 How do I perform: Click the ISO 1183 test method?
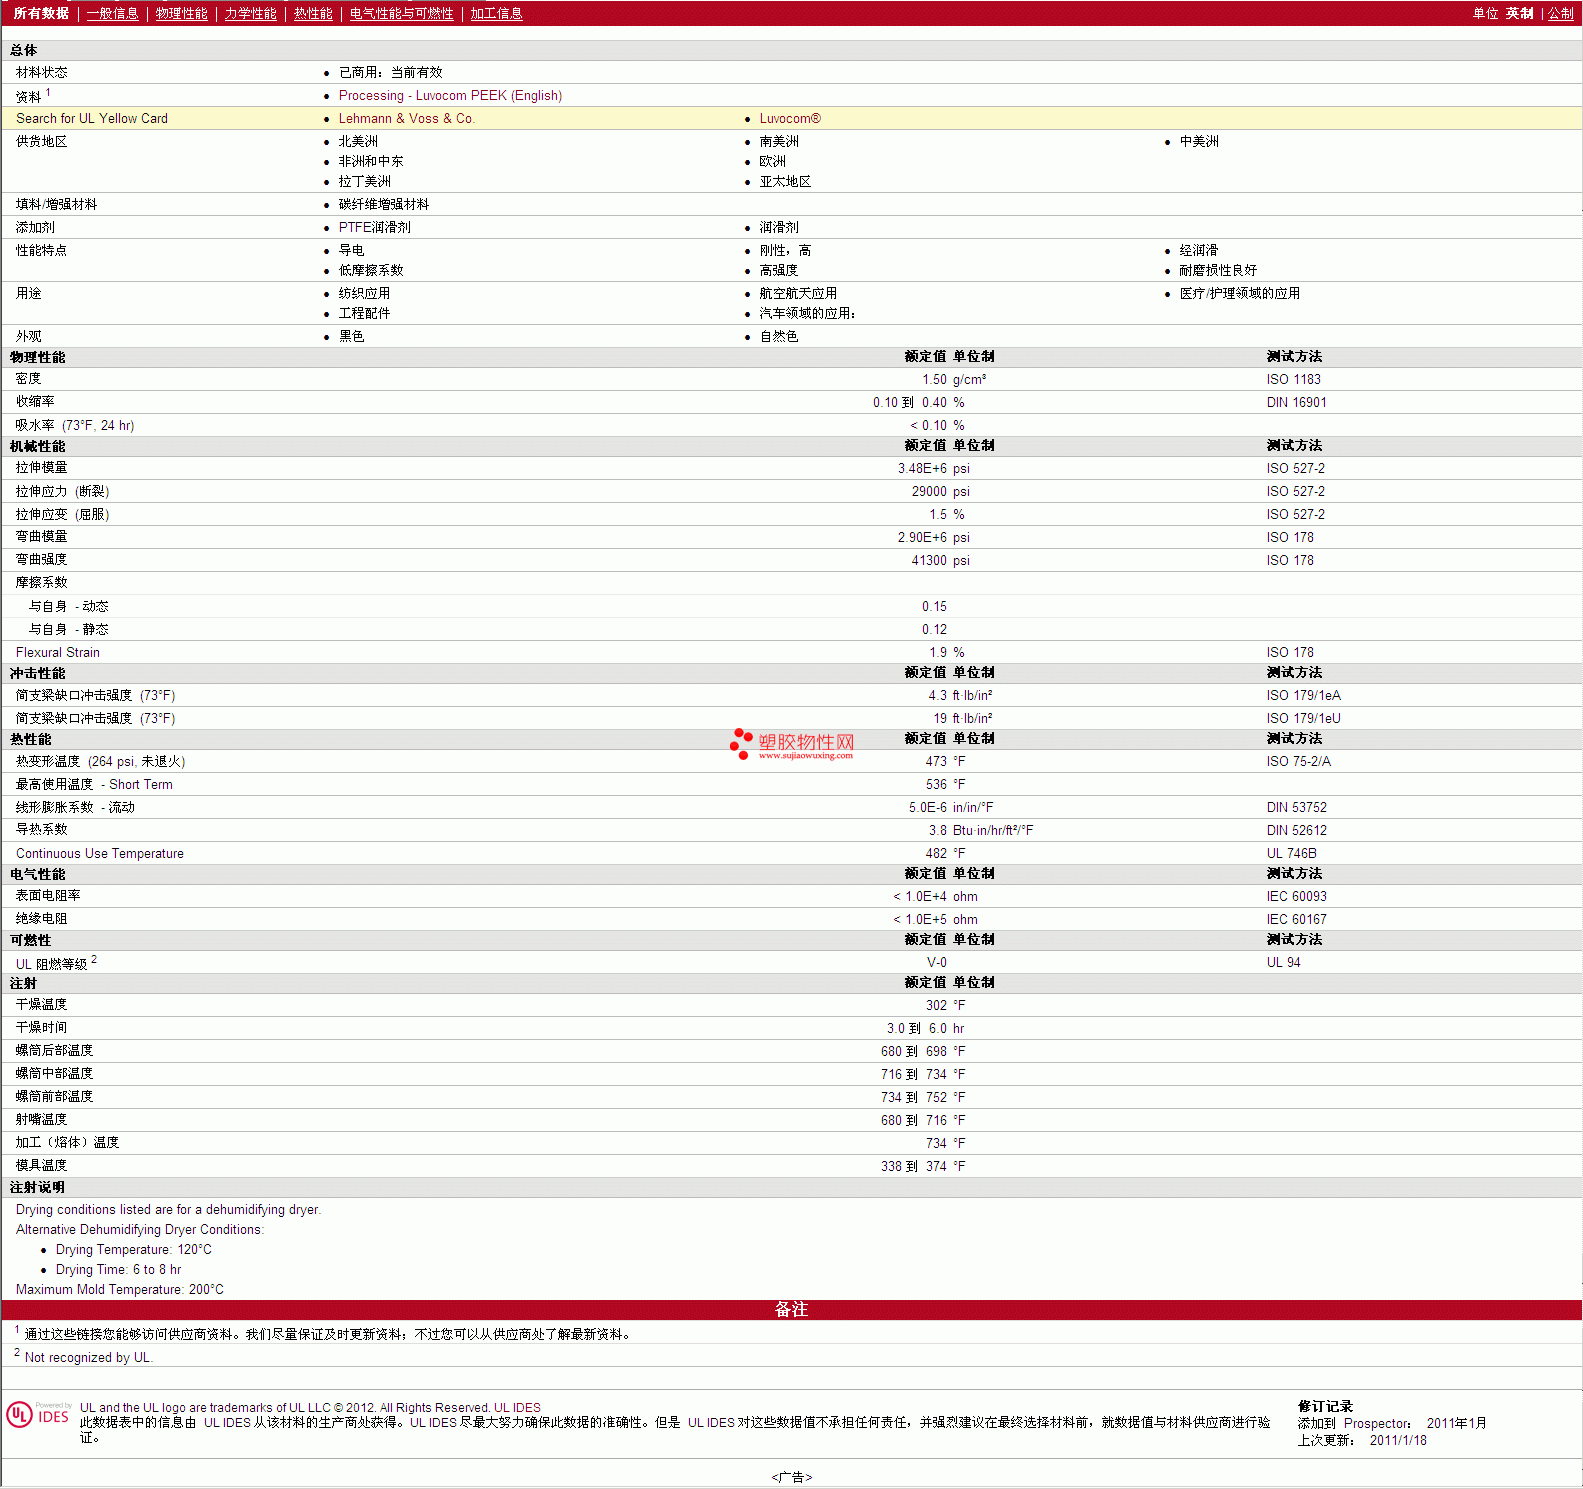(x=1293, y=380)
